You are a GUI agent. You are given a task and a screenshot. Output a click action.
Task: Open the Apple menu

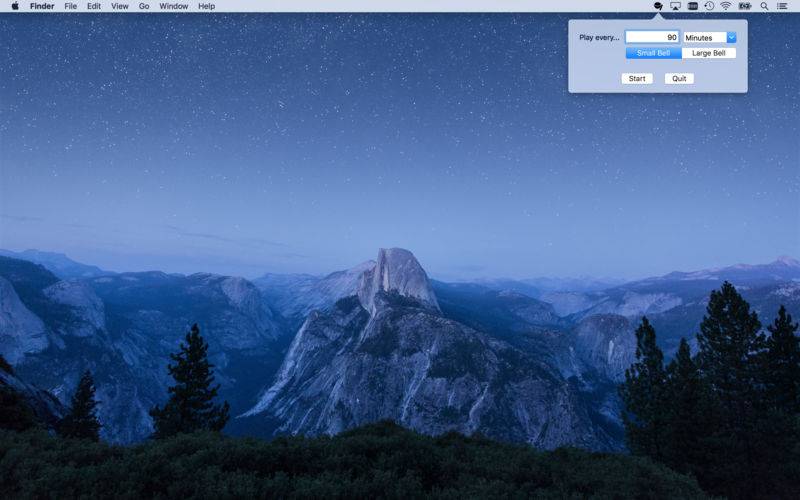click(x=15, y=6)
